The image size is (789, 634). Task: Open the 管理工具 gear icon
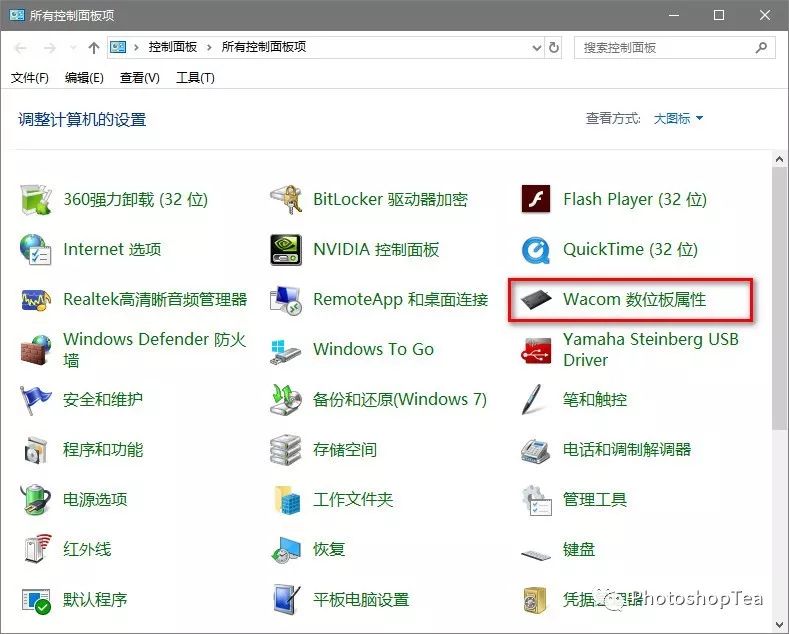point(537,500)
